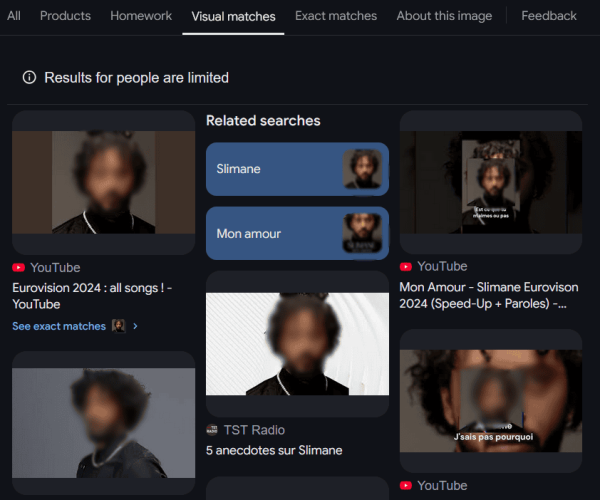Viewport: 600px width, 500px height.
Task: Open the Mon amour related search chip
Action: (x=297, y=233)
